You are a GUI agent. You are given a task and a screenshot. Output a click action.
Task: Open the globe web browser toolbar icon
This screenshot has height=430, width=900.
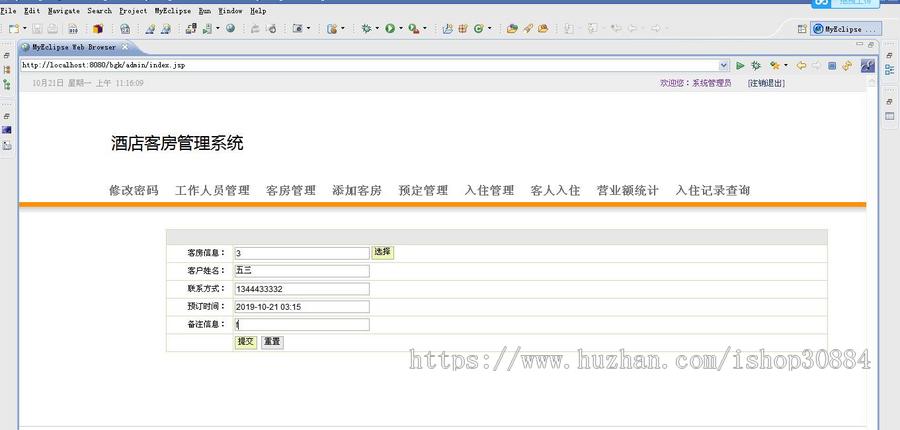click(x=230, y=28)
